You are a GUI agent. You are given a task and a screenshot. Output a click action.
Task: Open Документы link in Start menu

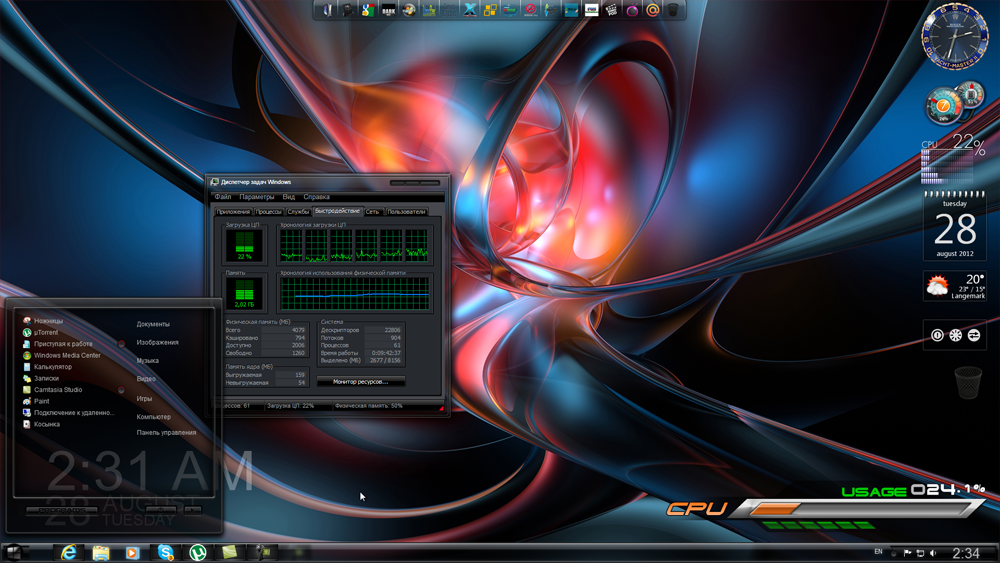(x=153, y=324)
